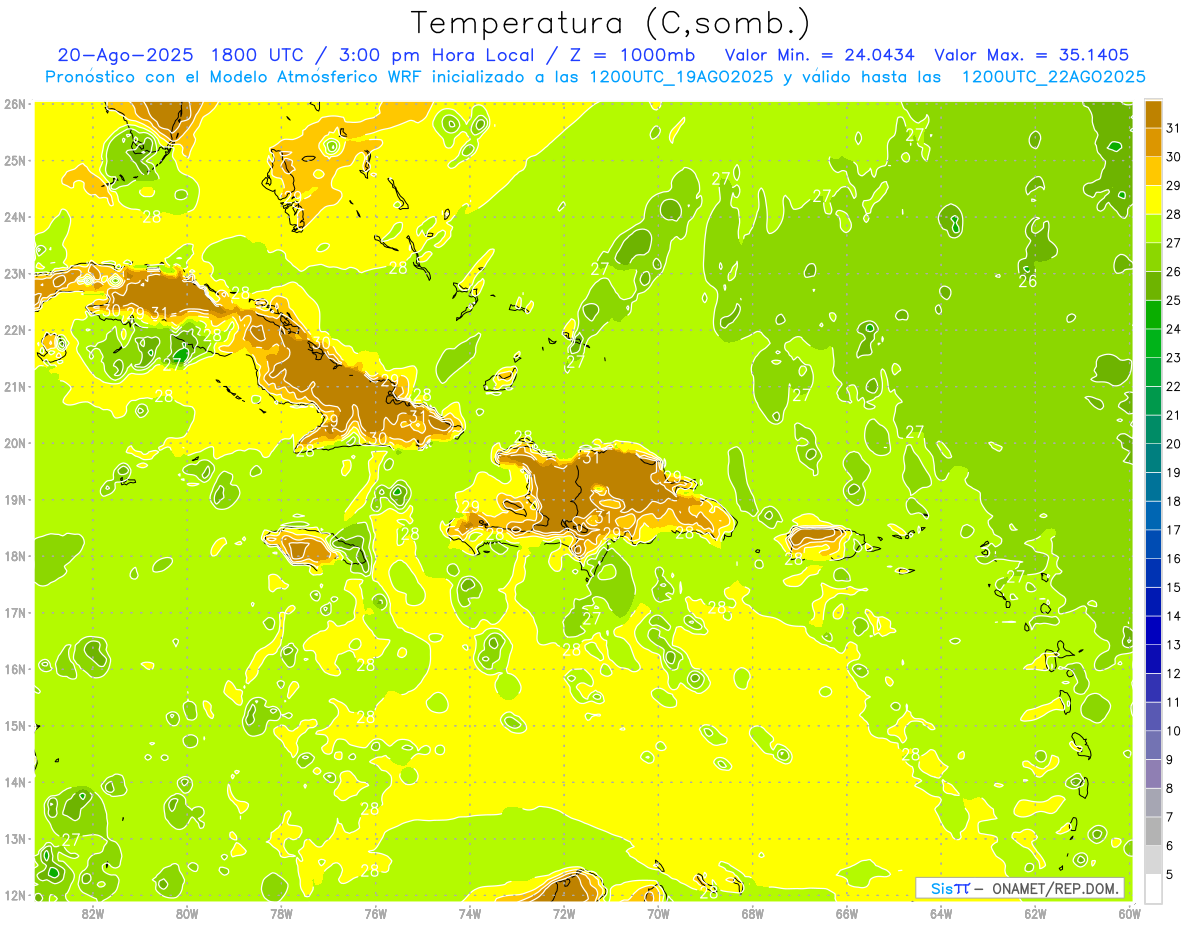Click the Sisπ ONAMET/REP.DOM. logo box

1020,888
